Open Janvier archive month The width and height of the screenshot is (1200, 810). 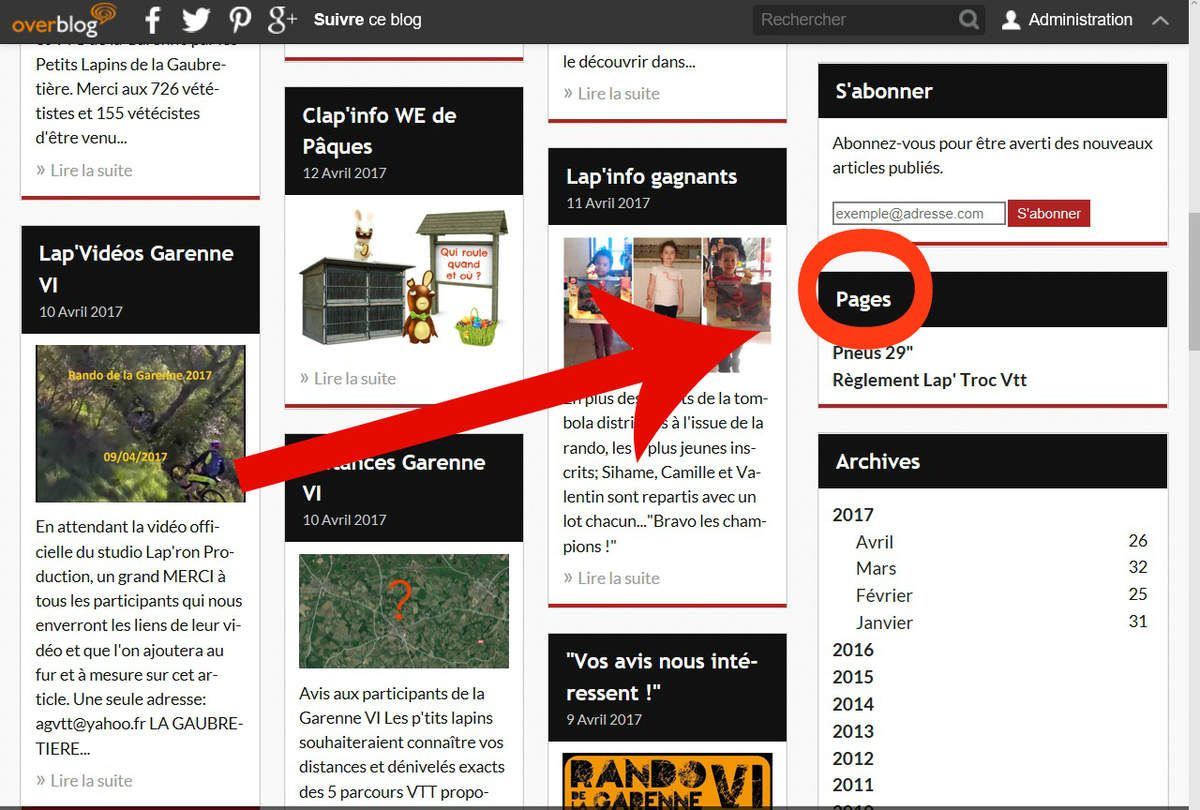pos(884,622)
